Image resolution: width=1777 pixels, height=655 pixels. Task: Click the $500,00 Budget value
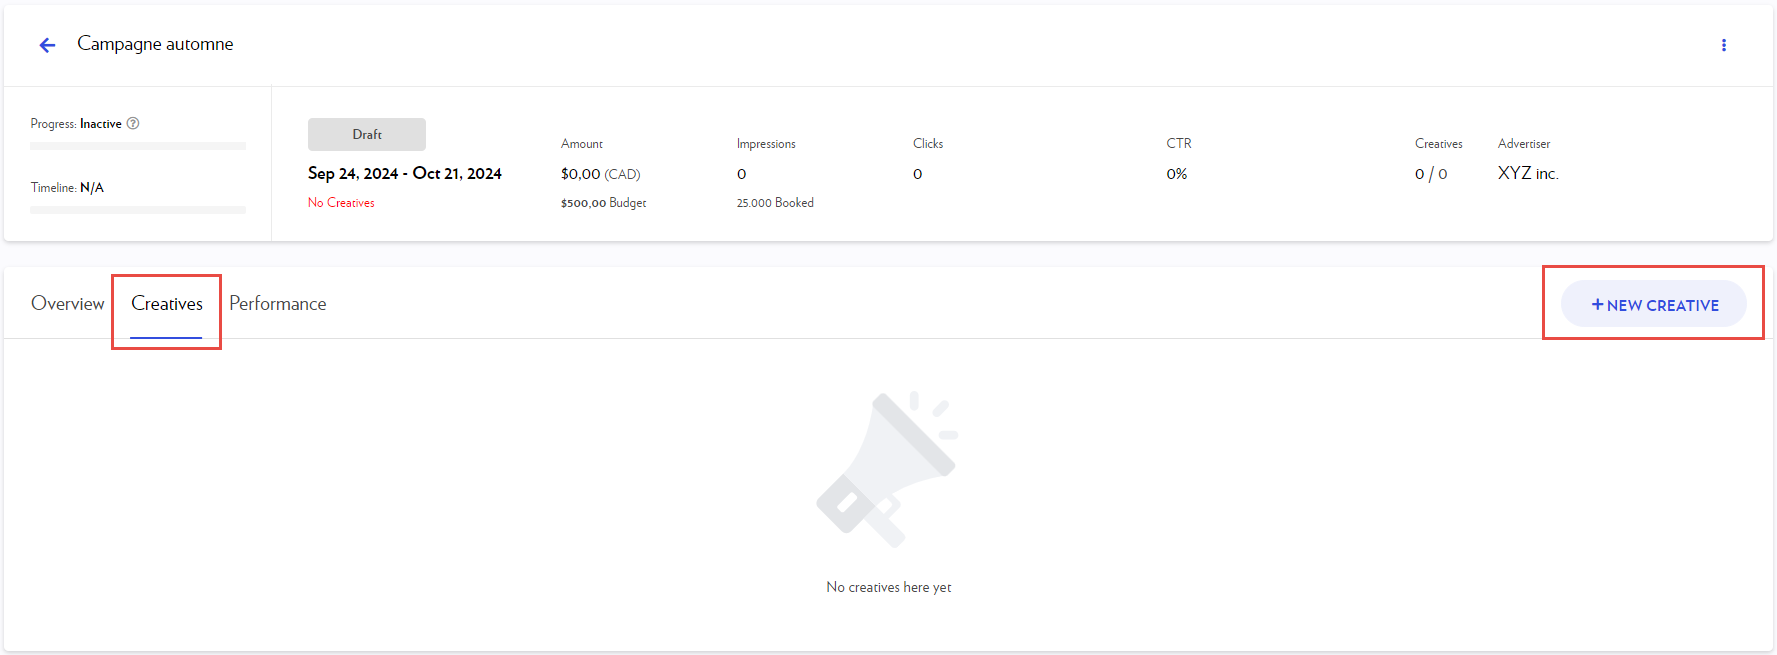(603, 203)
